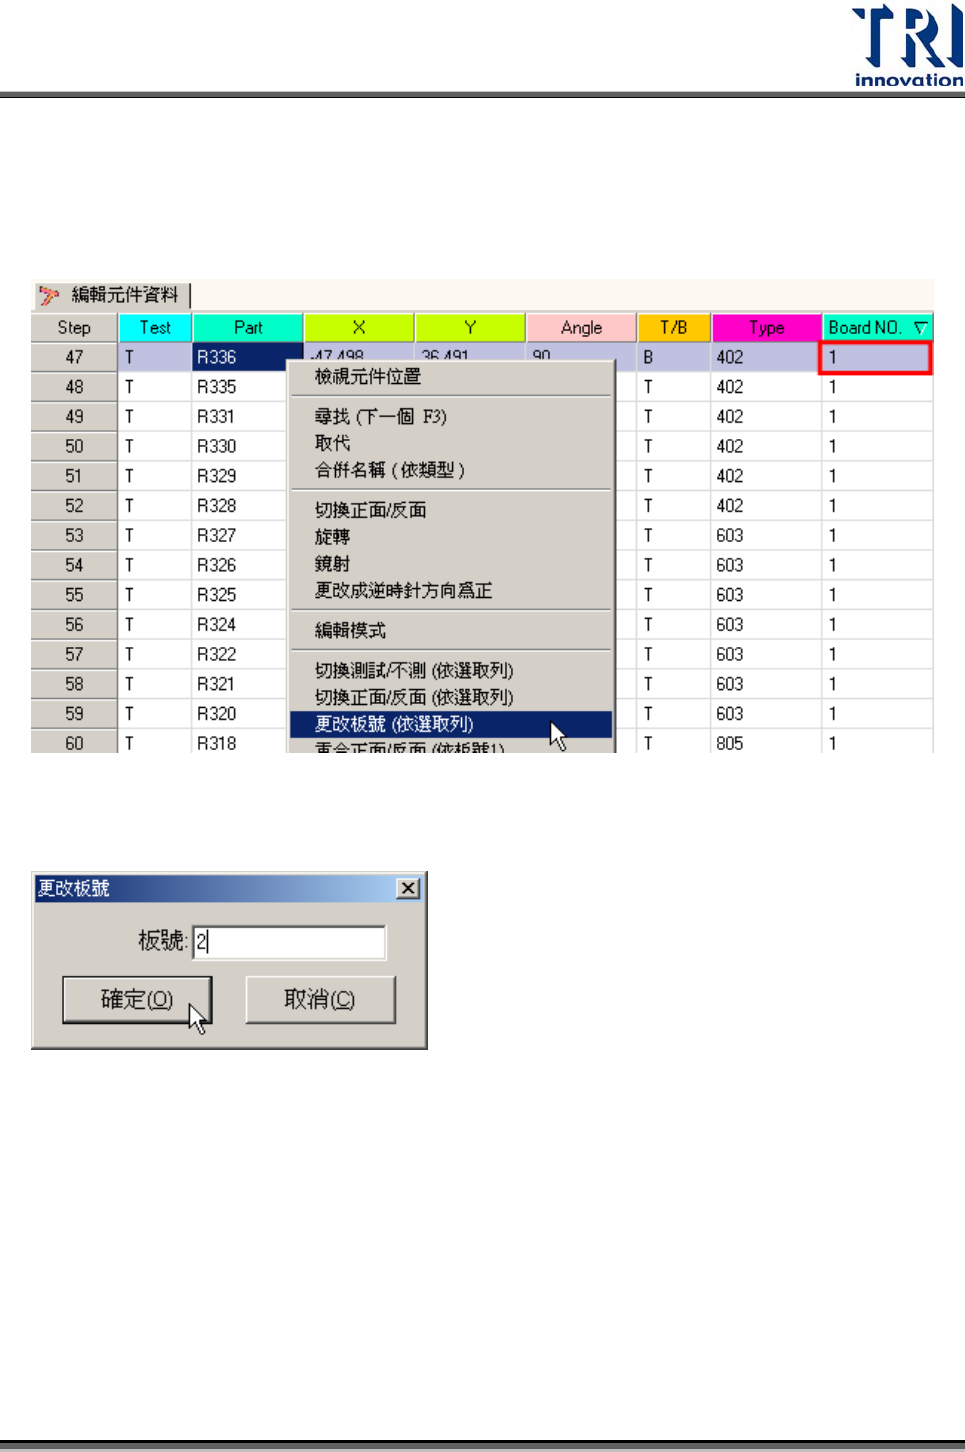Click the T/B column header
The width and height of the screenshot is (965, 1452).
click(674, 327)
